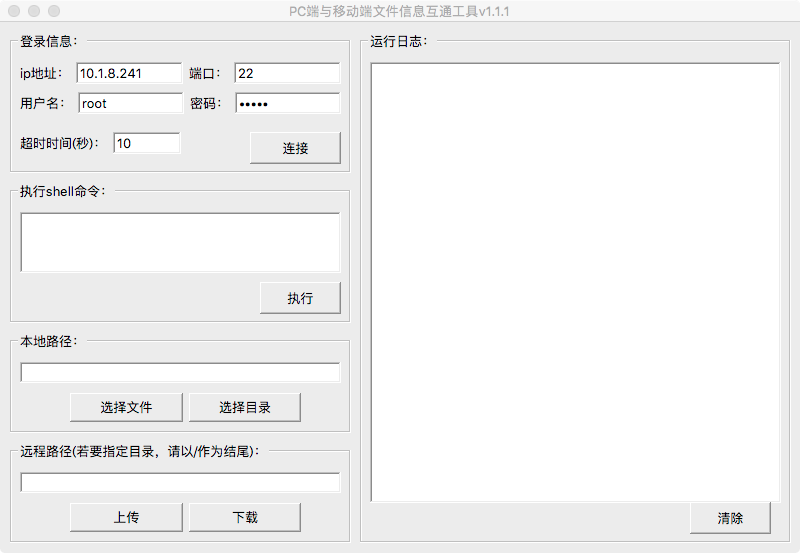Focus the 超时时间 timeout field

click(147, 143)
